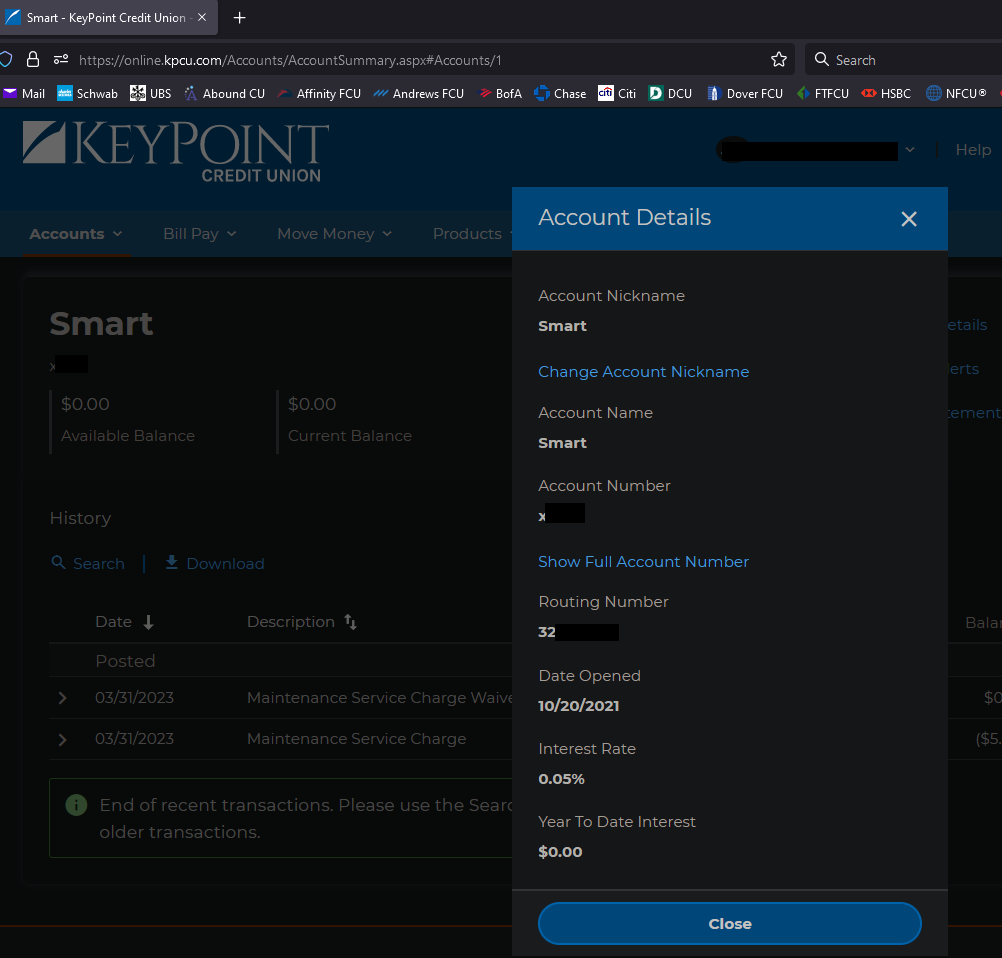This screenshot has width=1002, height=958.
Task: Click the bookmark star in the address bar
Action: click(x=779, y=60)
